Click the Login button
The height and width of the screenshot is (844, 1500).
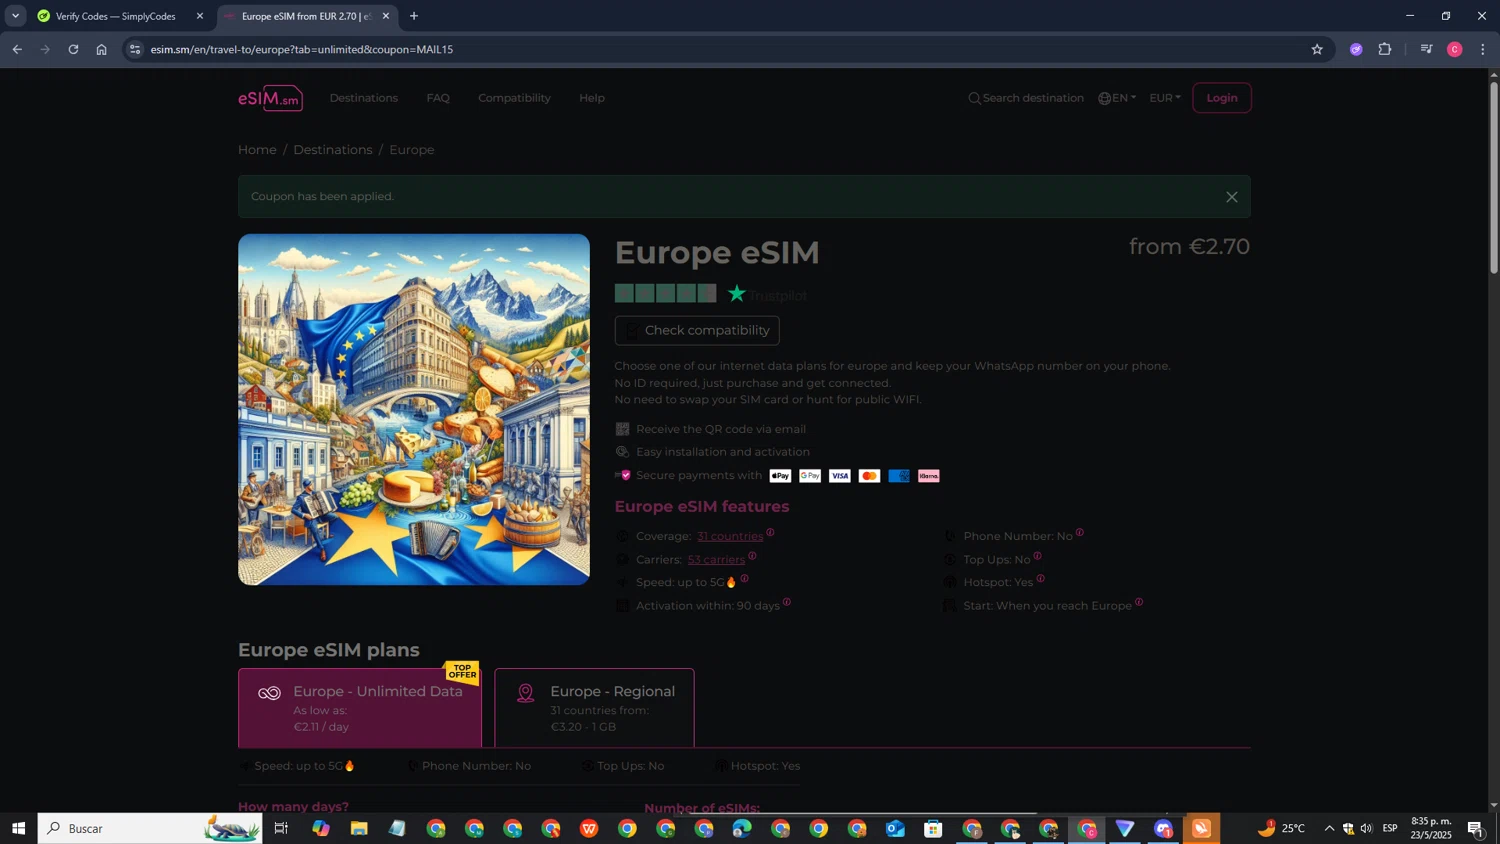click(x=1222, y=98)
